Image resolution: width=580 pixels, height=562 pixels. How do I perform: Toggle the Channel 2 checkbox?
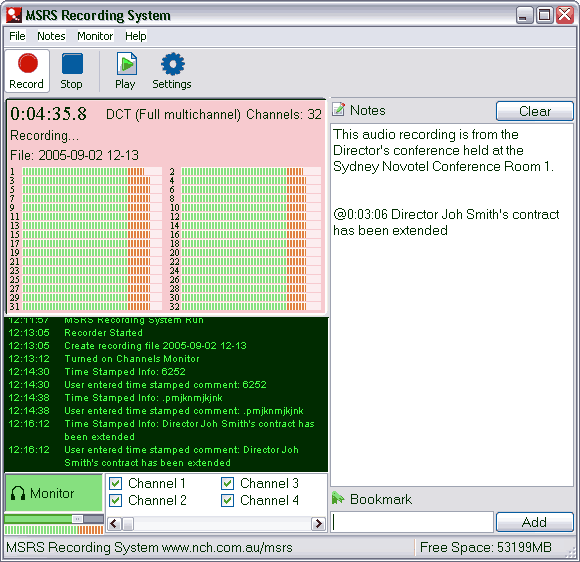(115, 501)
